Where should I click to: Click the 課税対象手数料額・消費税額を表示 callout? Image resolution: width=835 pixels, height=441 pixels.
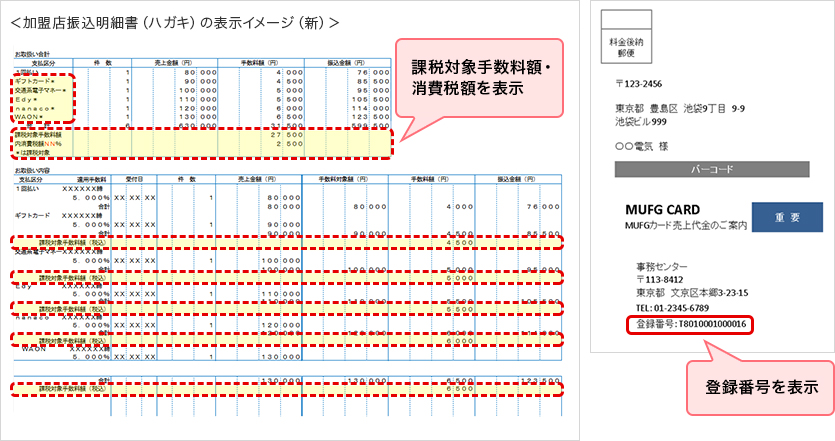487,78
